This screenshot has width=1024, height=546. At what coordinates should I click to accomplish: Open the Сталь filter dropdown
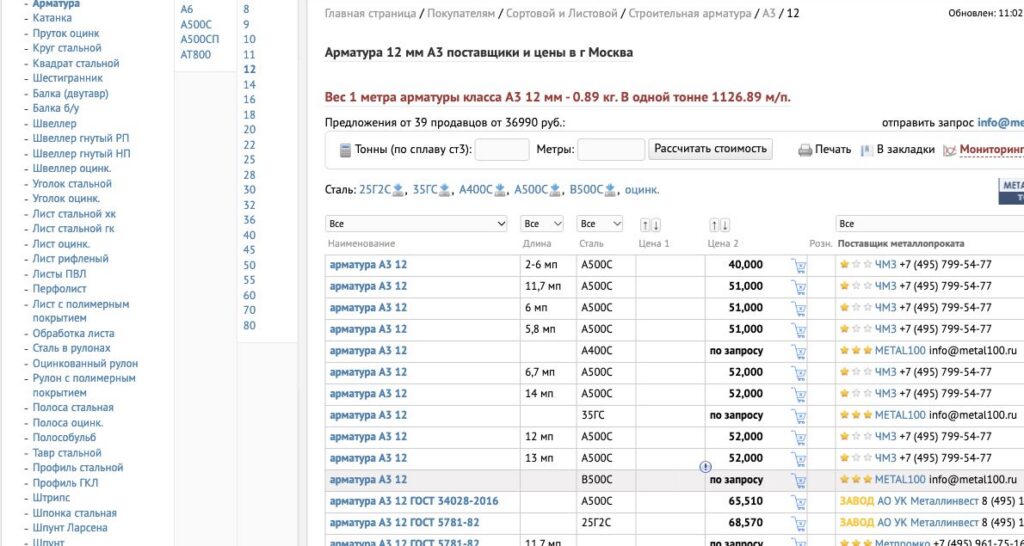click(600, 224)
